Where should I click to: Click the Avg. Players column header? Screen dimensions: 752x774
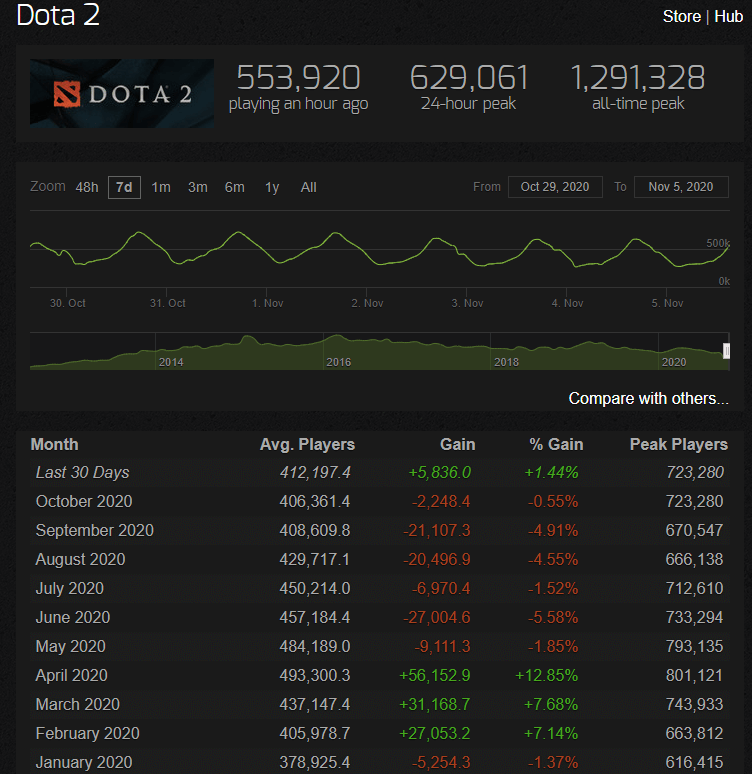coord(307,444)
